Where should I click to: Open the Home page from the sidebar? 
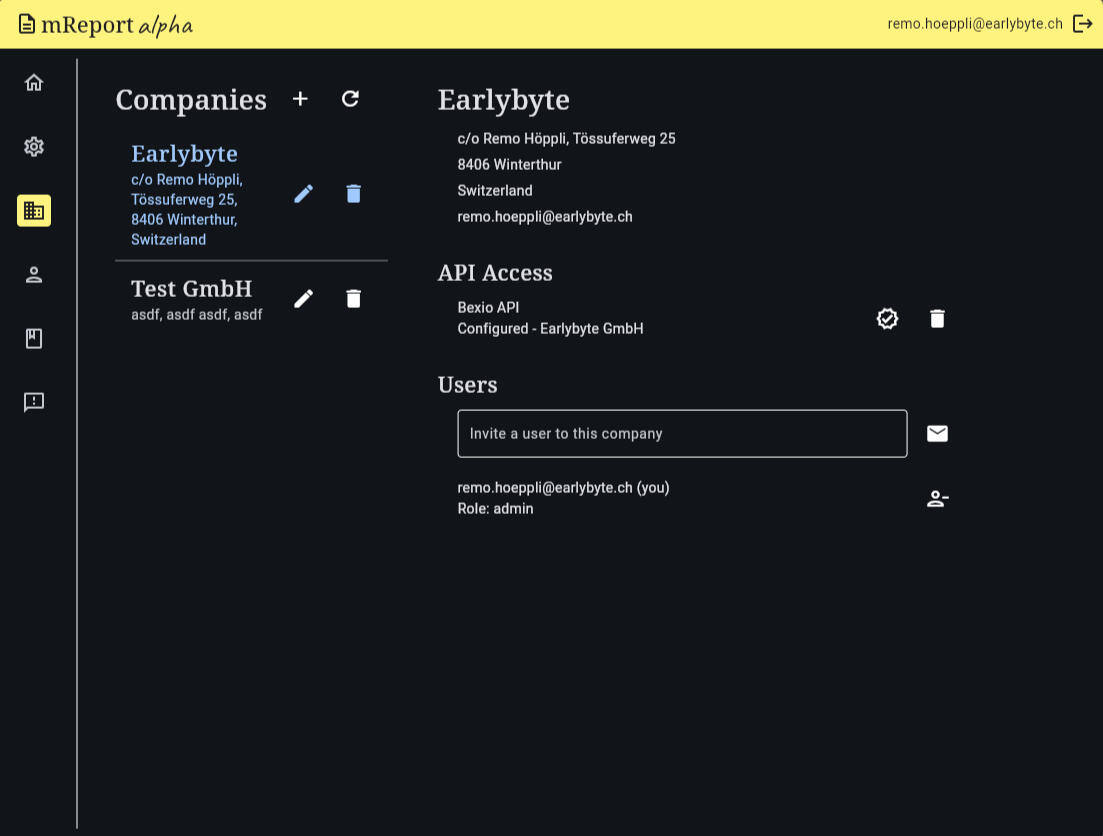(x=34, y=82)
